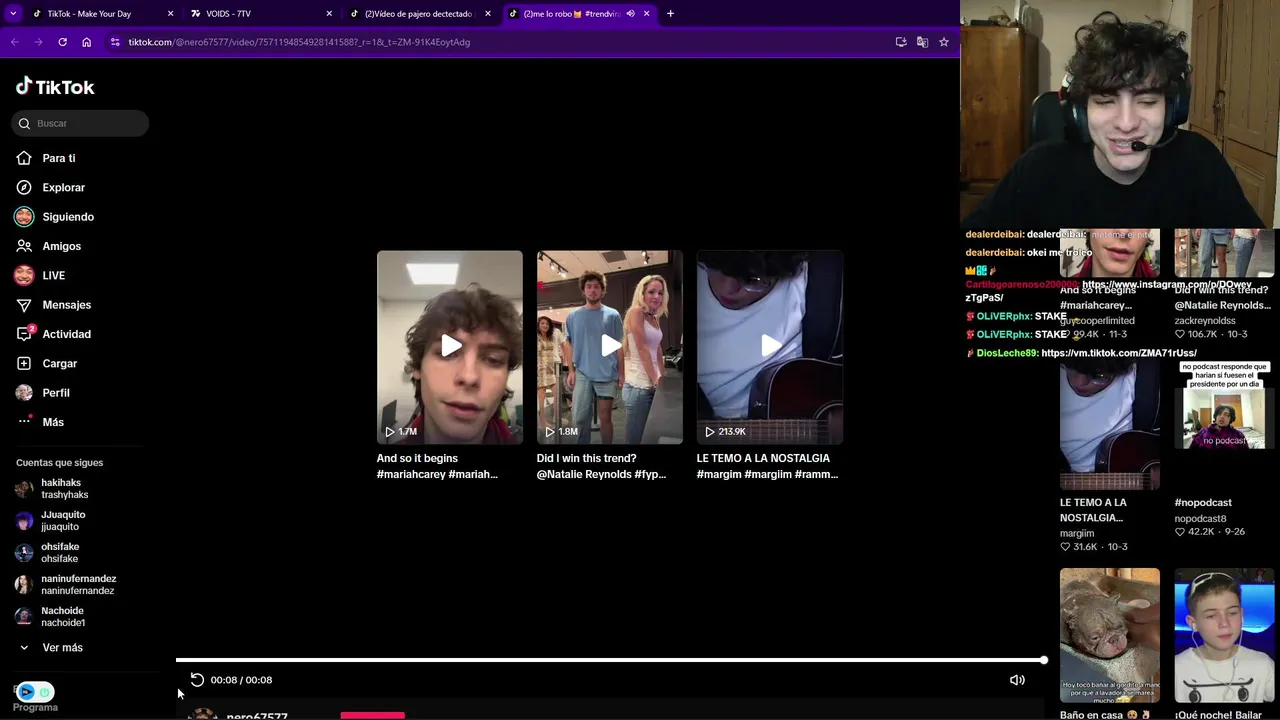Screen dimensions: 1280x720
Task: Open the Explorar page
Action: click(x=63, y=187)
